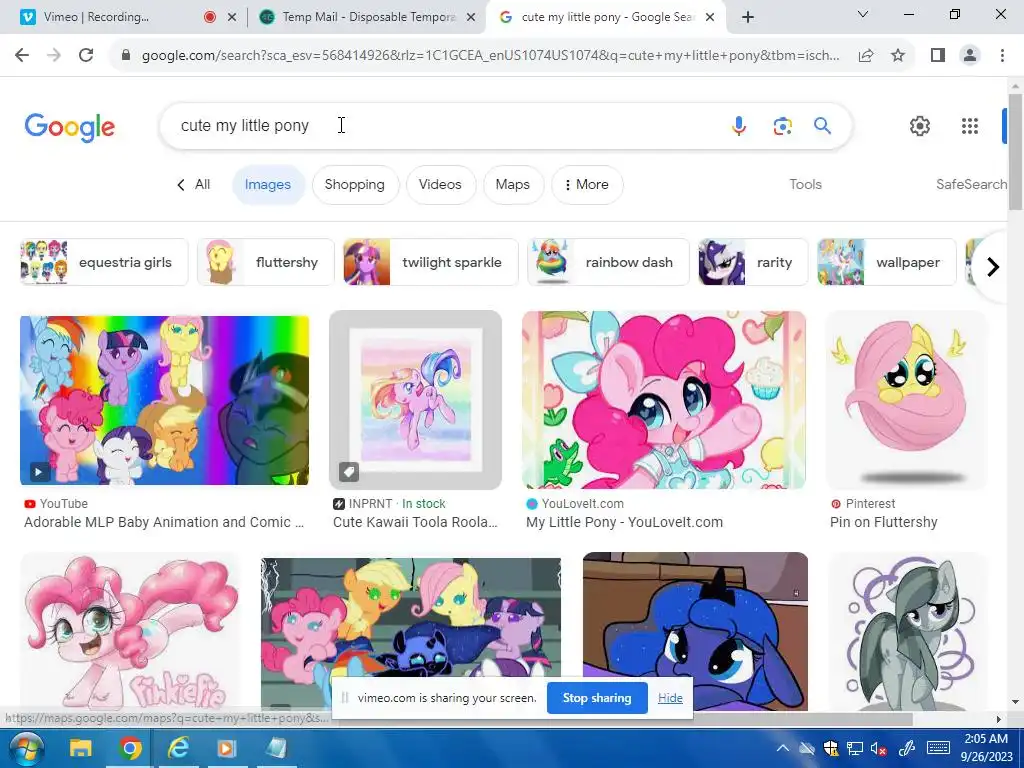Open Adorable MLP Baby Animation thumbnail
The height and width of the screenshot is (768, 1024).
tap(165, 400)
